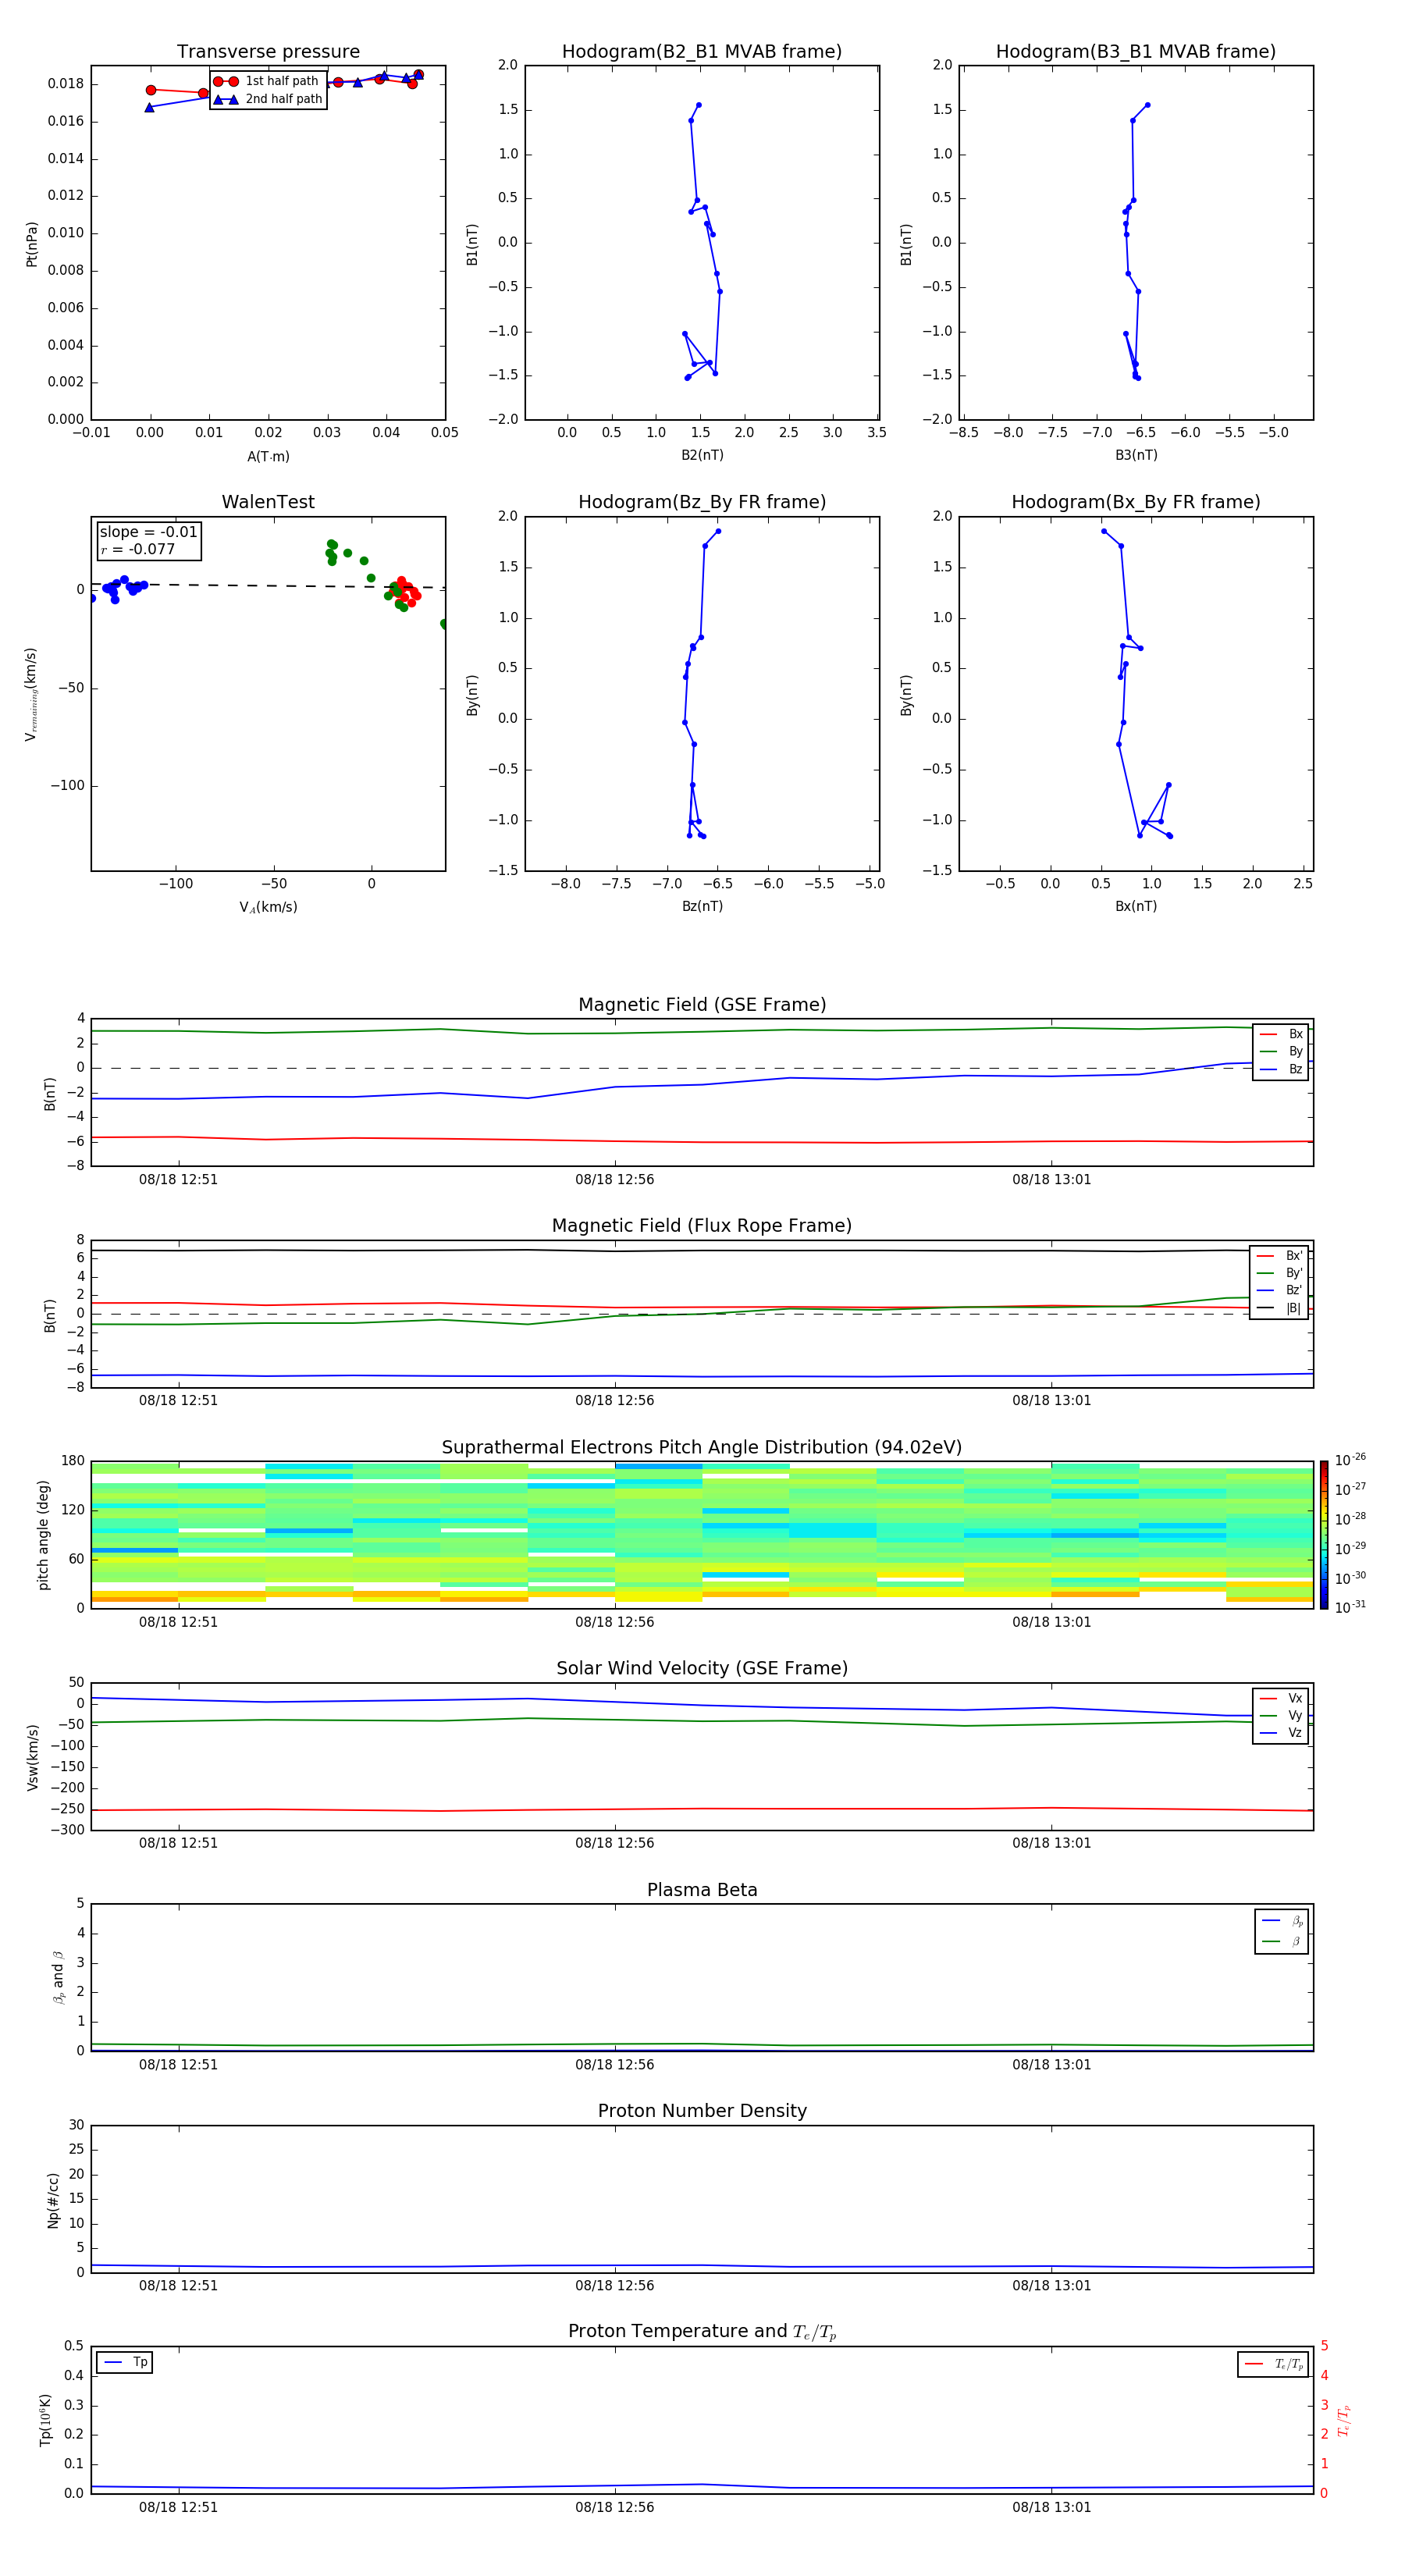Screen dimensions: 1405x2576
Task: Select the "r = -0.077" annotation
Action: point(137,549)
